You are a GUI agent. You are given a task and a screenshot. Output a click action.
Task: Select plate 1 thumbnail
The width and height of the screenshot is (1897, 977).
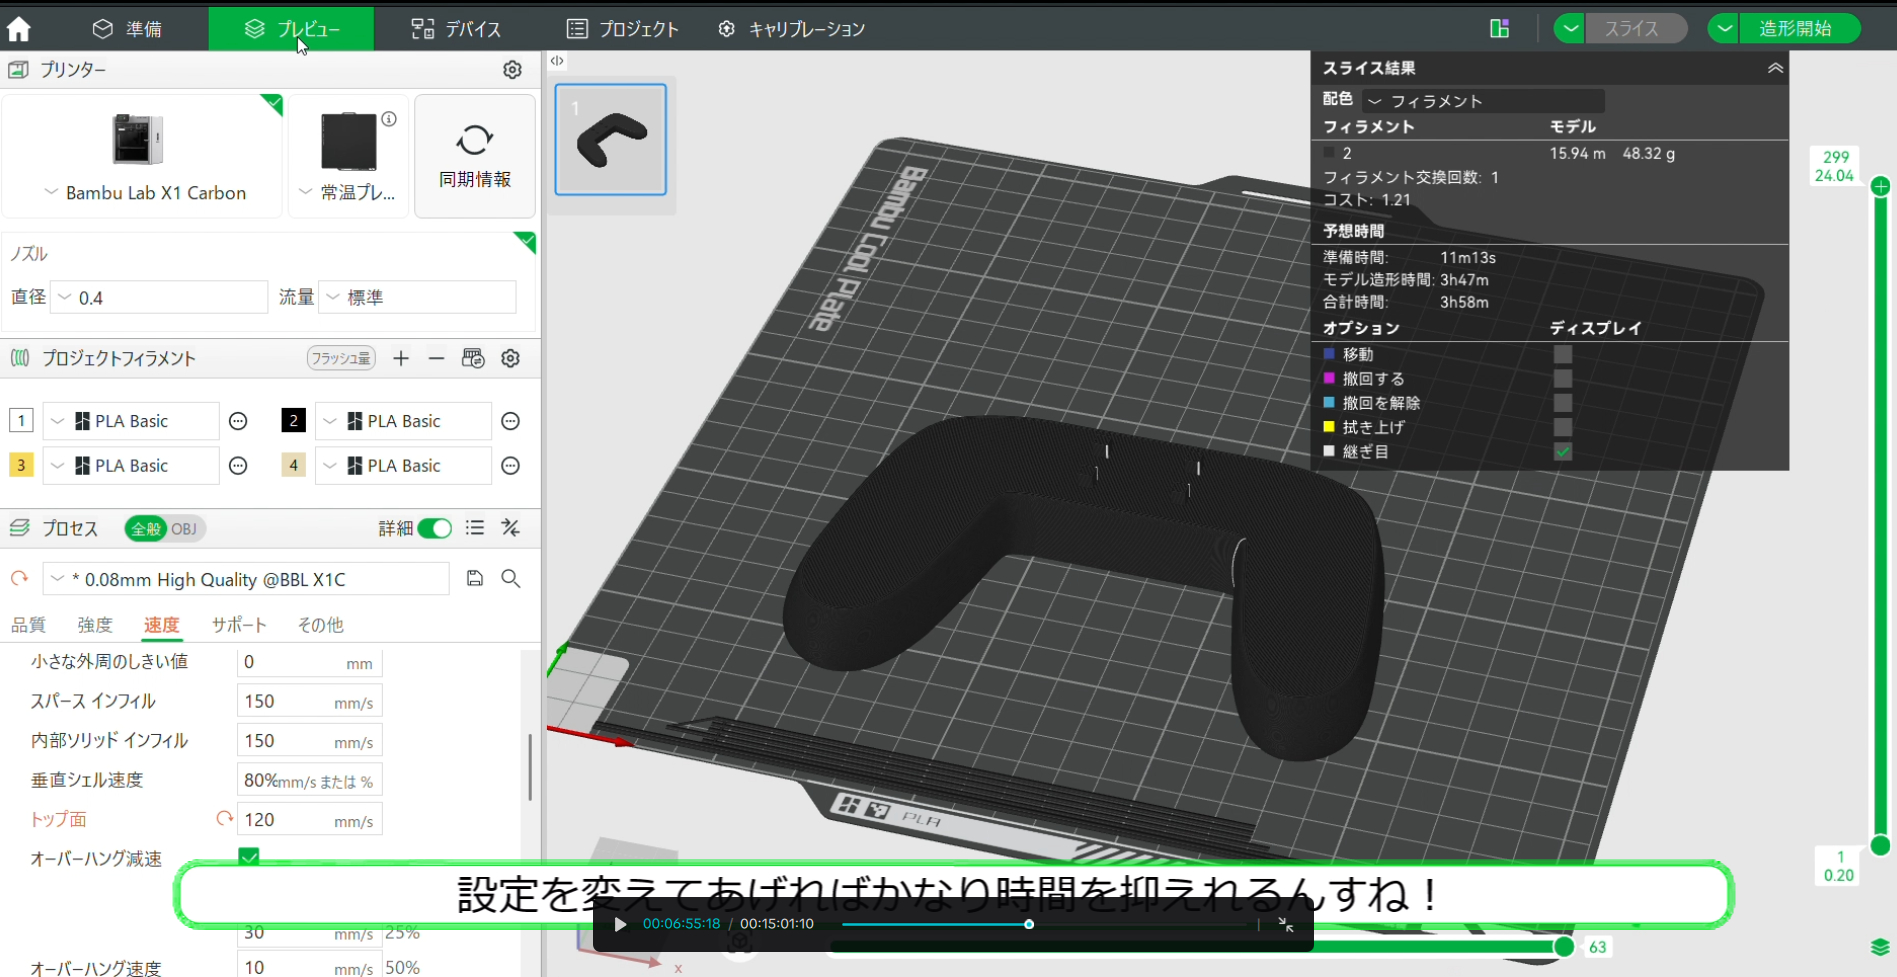tap(611, 139)
